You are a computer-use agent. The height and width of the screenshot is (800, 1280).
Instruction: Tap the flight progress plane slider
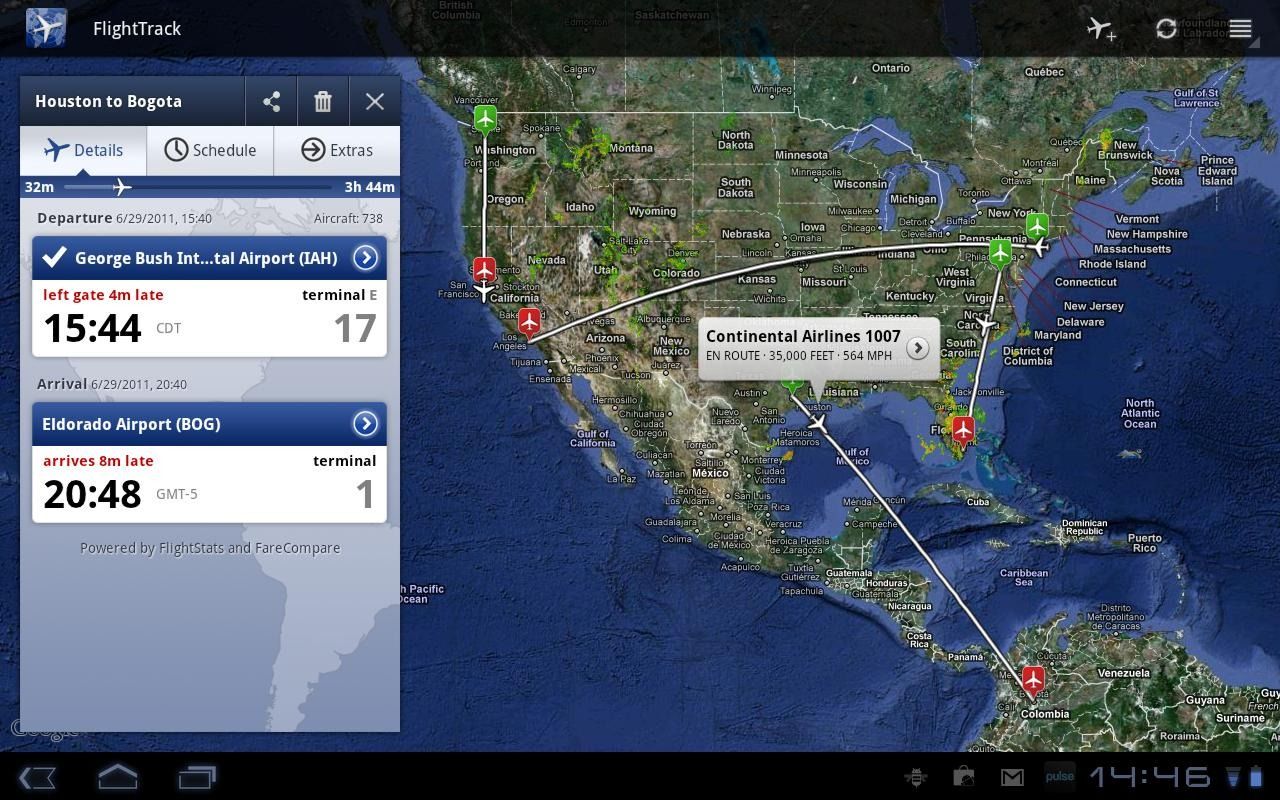point(121,186)
